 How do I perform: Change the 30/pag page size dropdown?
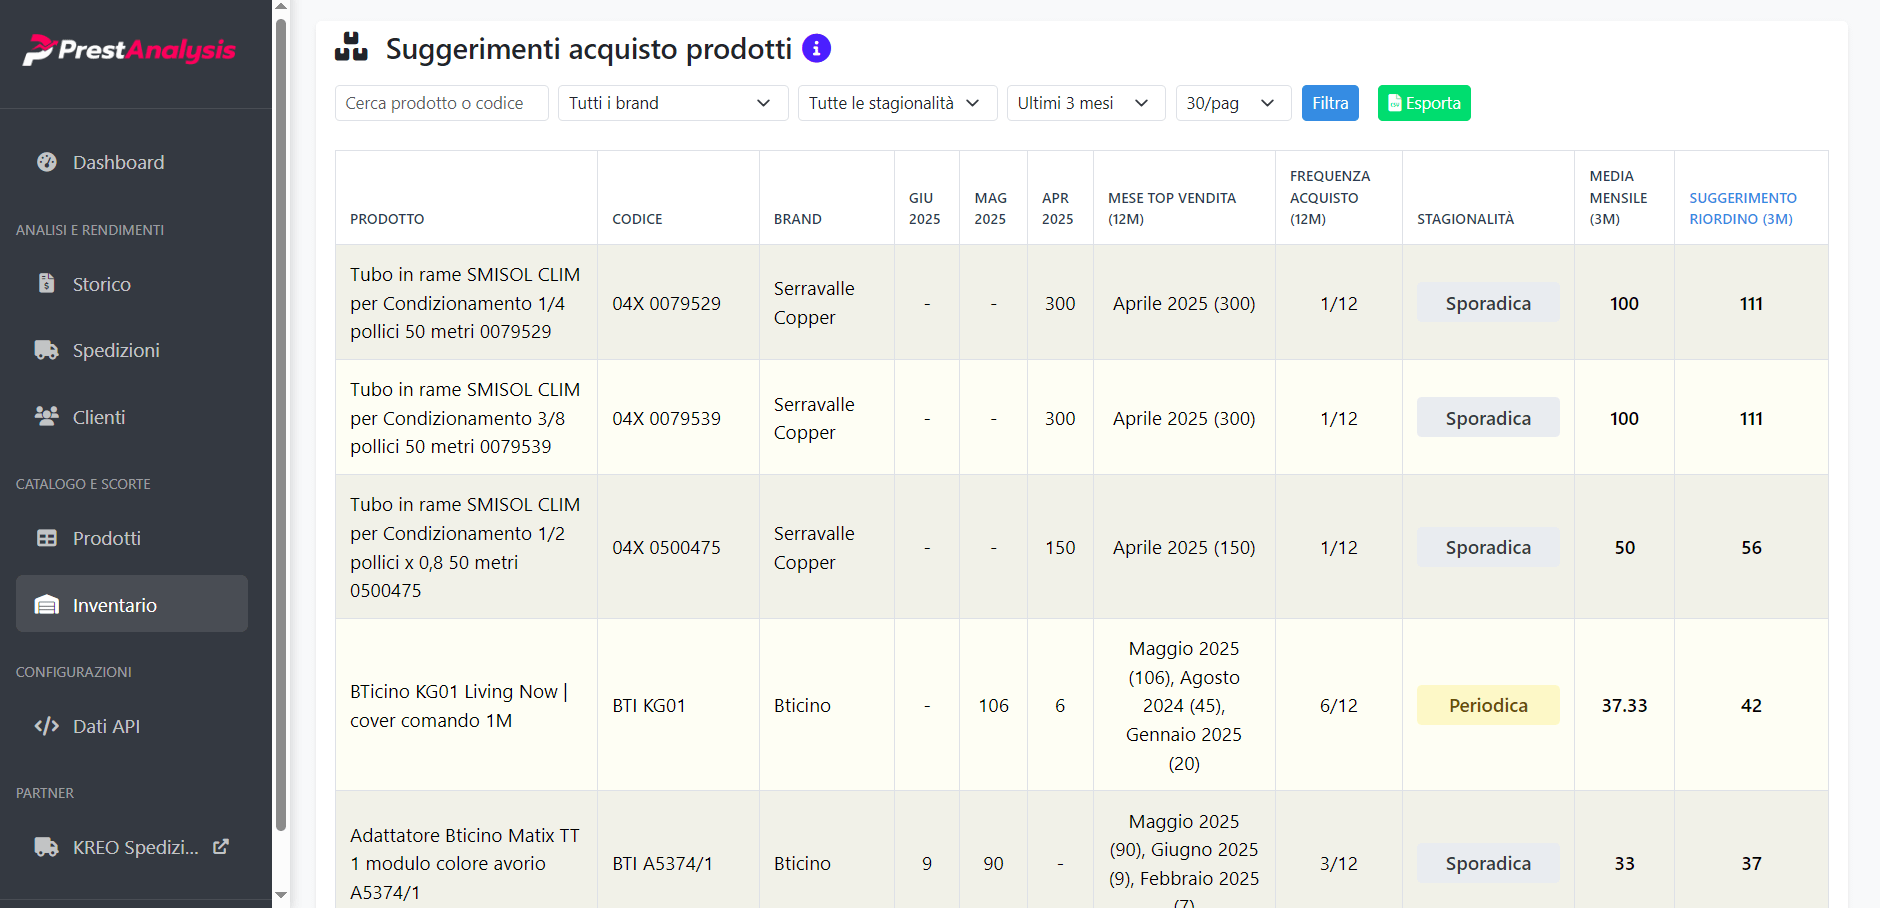point(1232,103)
